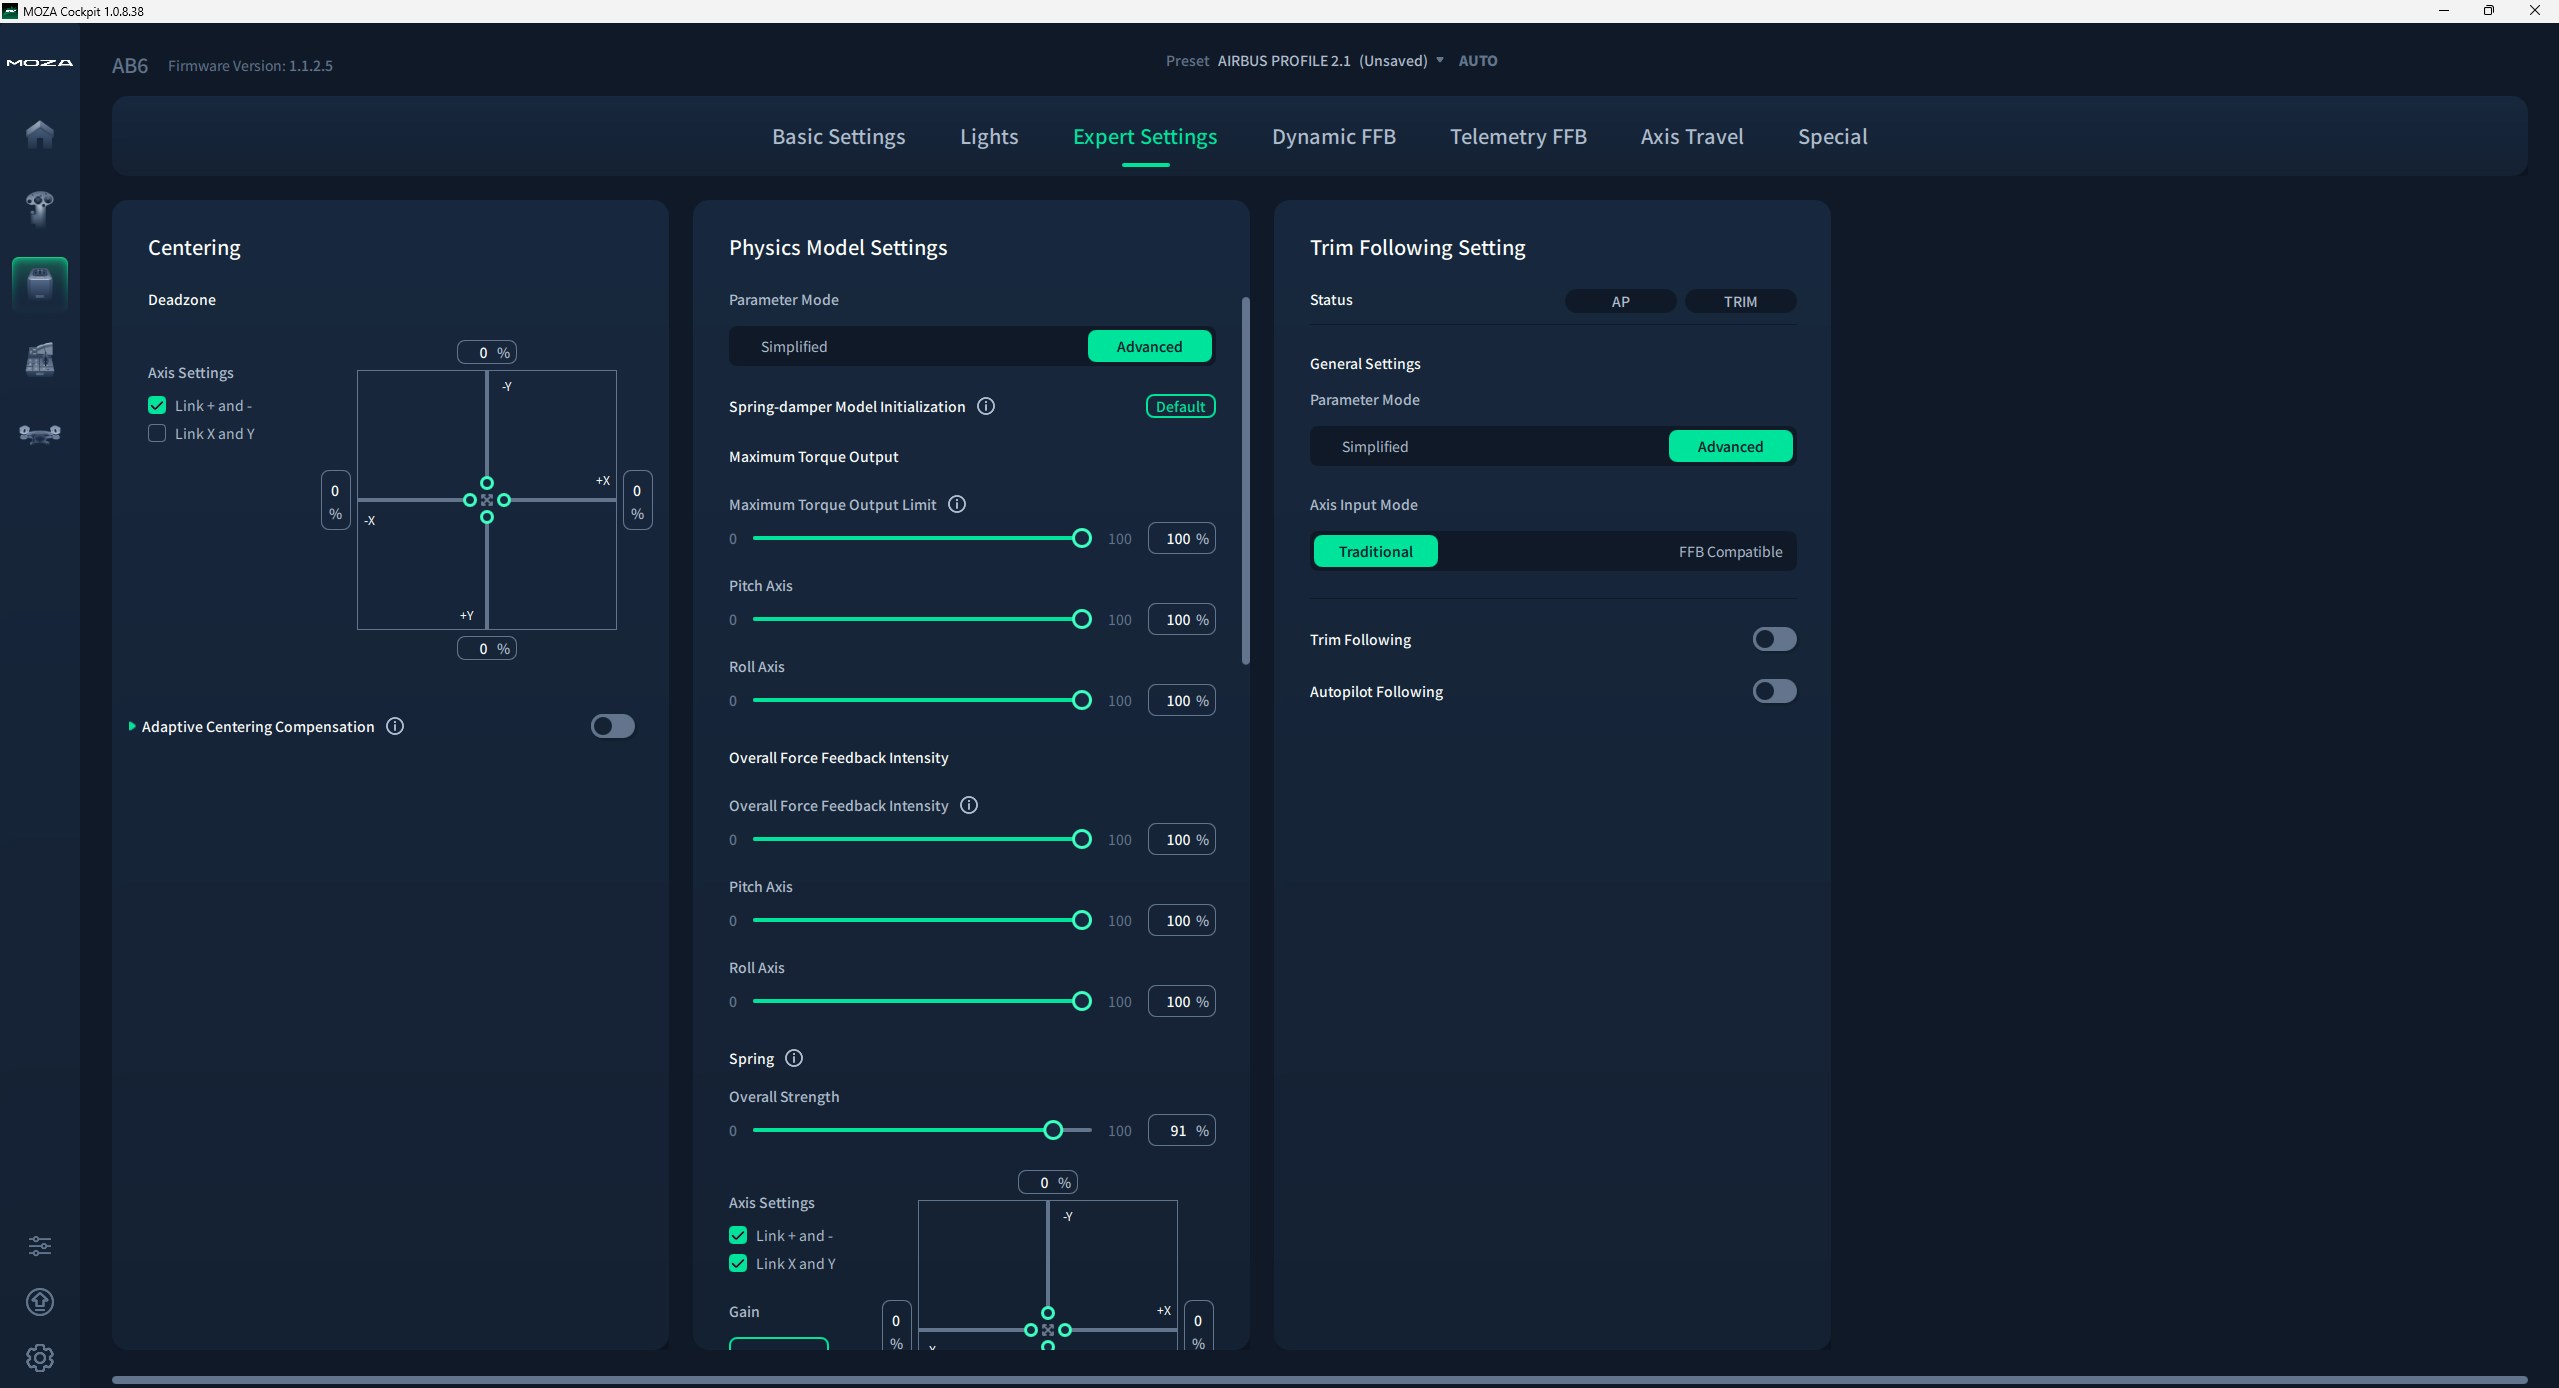Open the Axis Travel tab
This screenshot has width=2559, height=1388.
(x=1691, y=137)
